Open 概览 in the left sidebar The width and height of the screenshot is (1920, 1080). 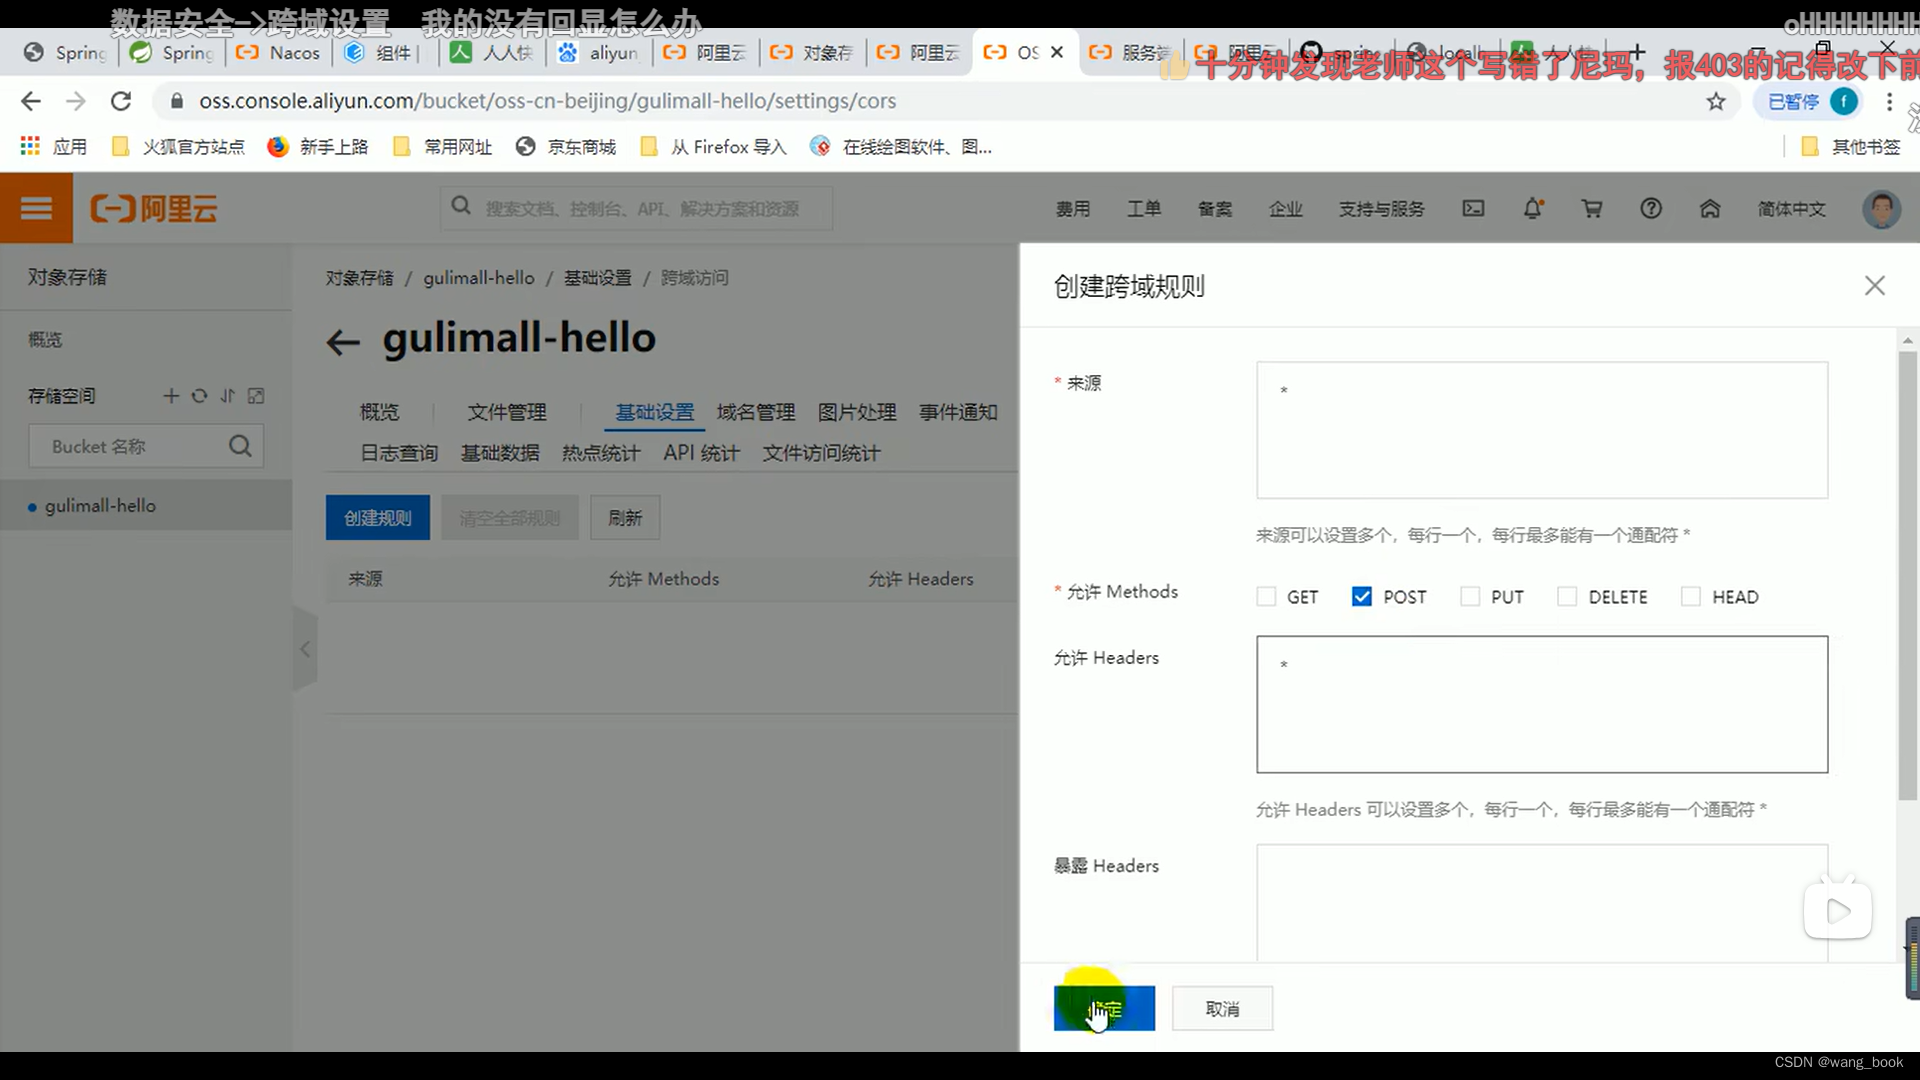point(45,340)
